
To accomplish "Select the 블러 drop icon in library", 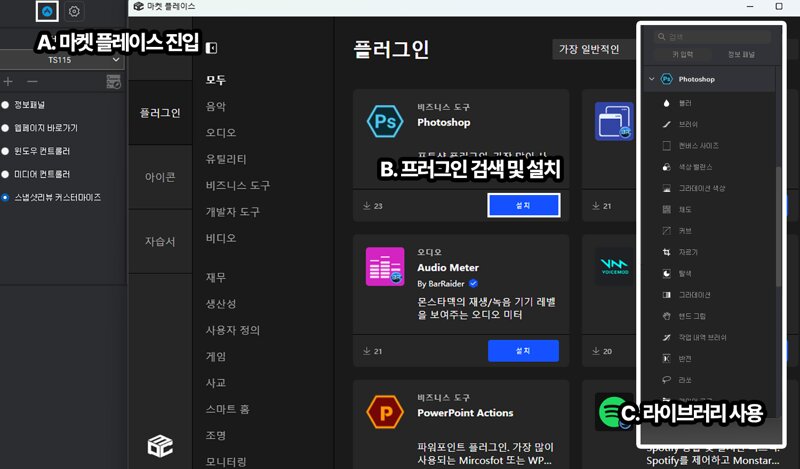I will 666,103.
